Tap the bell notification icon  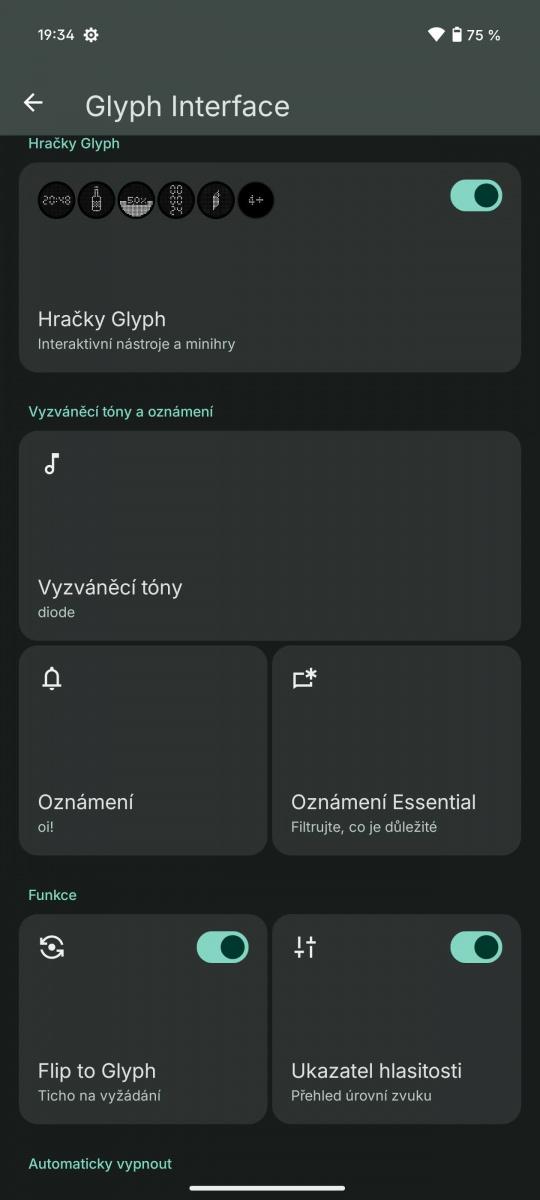52,679
